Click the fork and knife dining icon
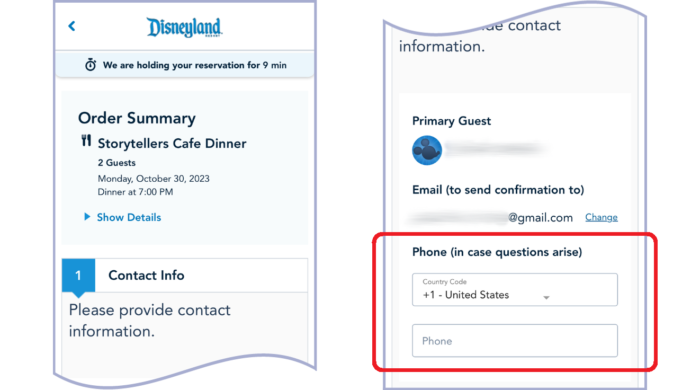Image resolution: width=700 pixels, height=390 pixels. [x=86, y=141]
